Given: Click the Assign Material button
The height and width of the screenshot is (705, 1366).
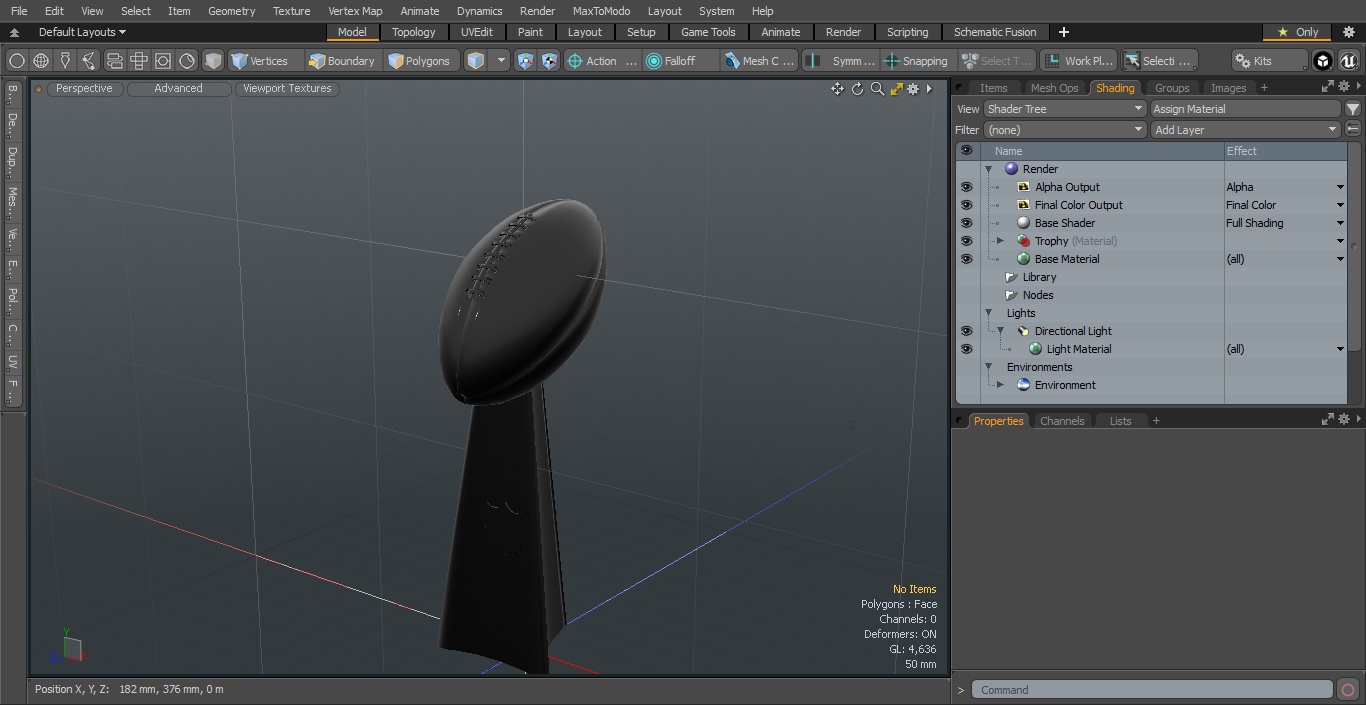Looking at the screenshot, I should click(1245, 109).
